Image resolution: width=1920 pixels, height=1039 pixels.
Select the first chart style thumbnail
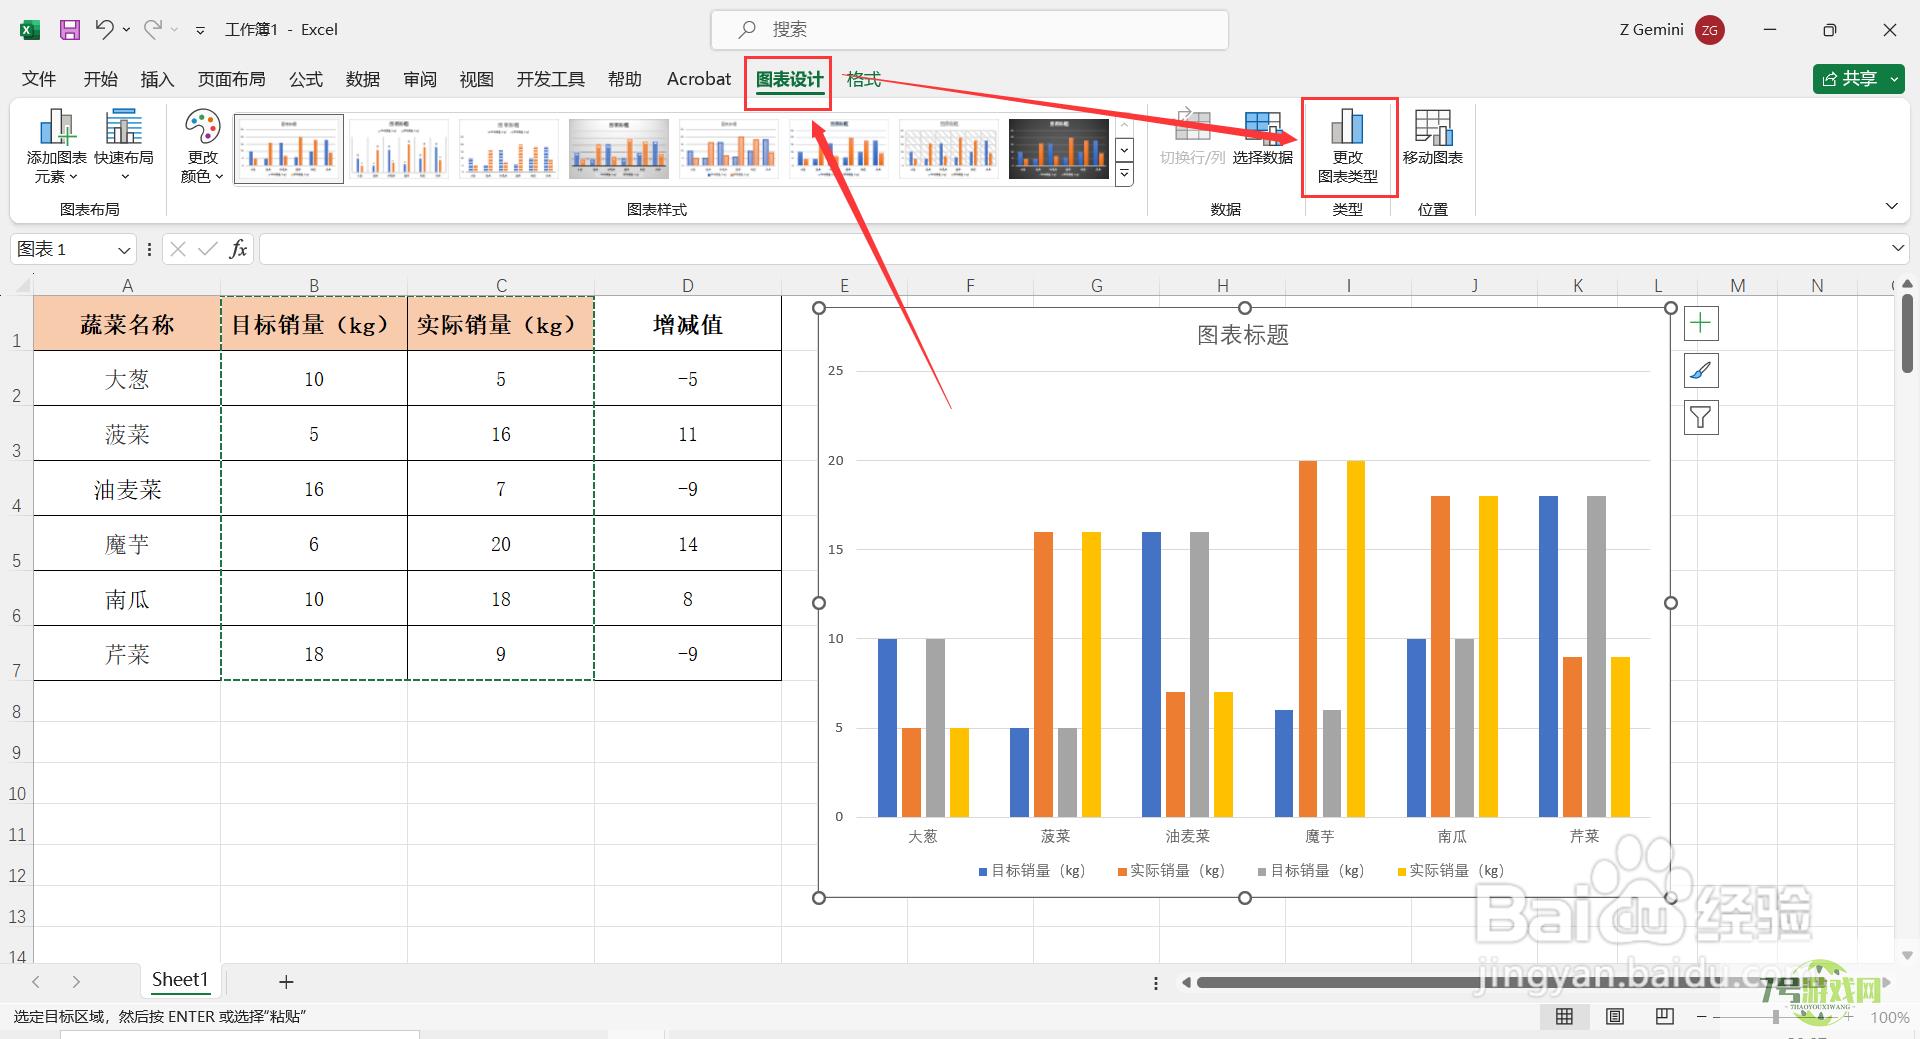[289, 148]
